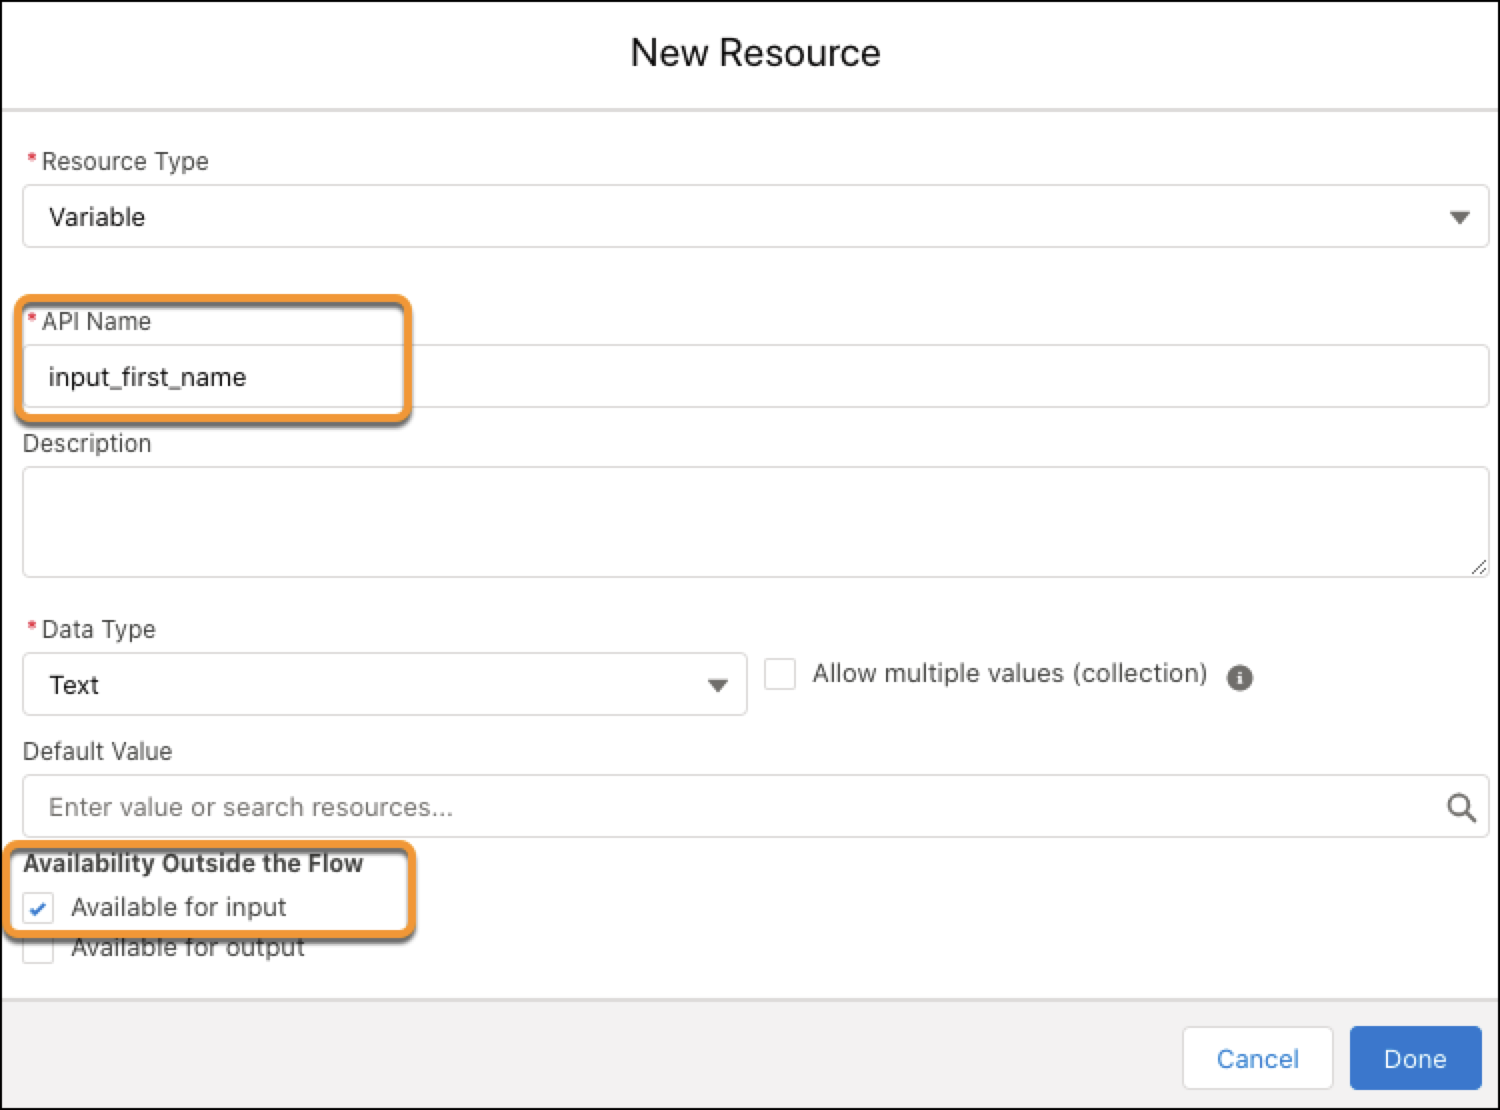Enable Allow multiple values (collection) checkbox
Screen dimensions: 1500x1110
[x=780, y=674]
